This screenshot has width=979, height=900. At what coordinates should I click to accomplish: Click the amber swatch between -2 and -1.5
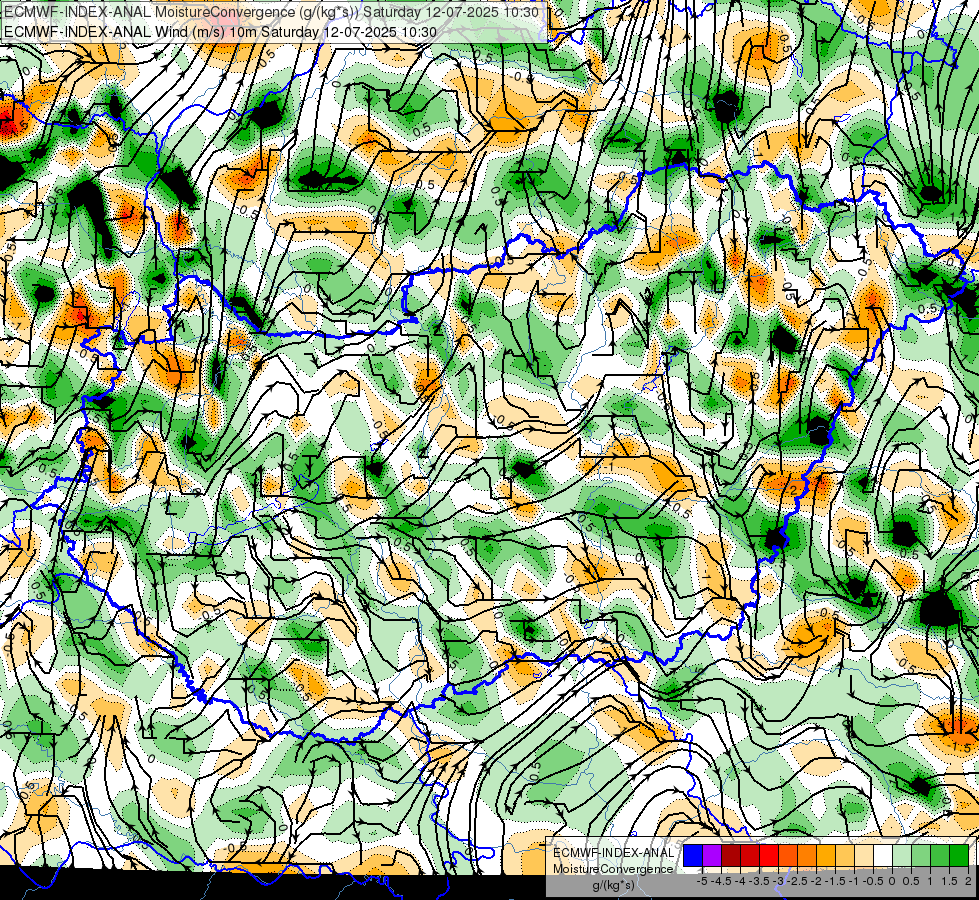[x=826, y=855]
